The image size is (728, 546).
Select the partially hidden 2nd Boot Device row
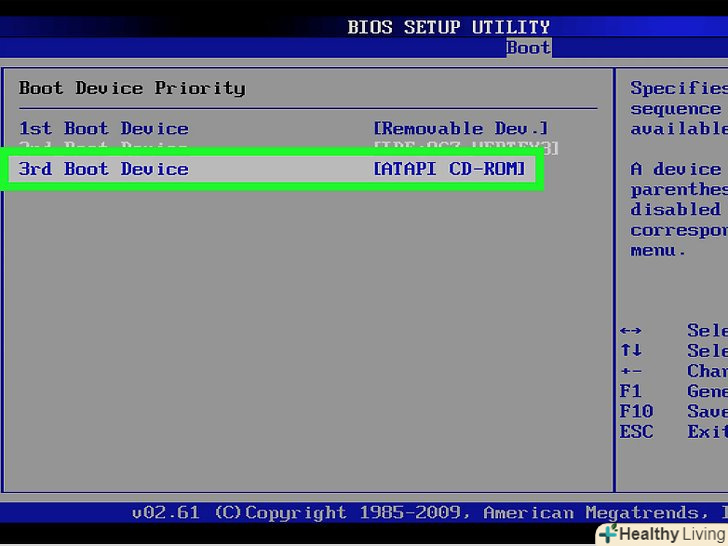[104, 147]
